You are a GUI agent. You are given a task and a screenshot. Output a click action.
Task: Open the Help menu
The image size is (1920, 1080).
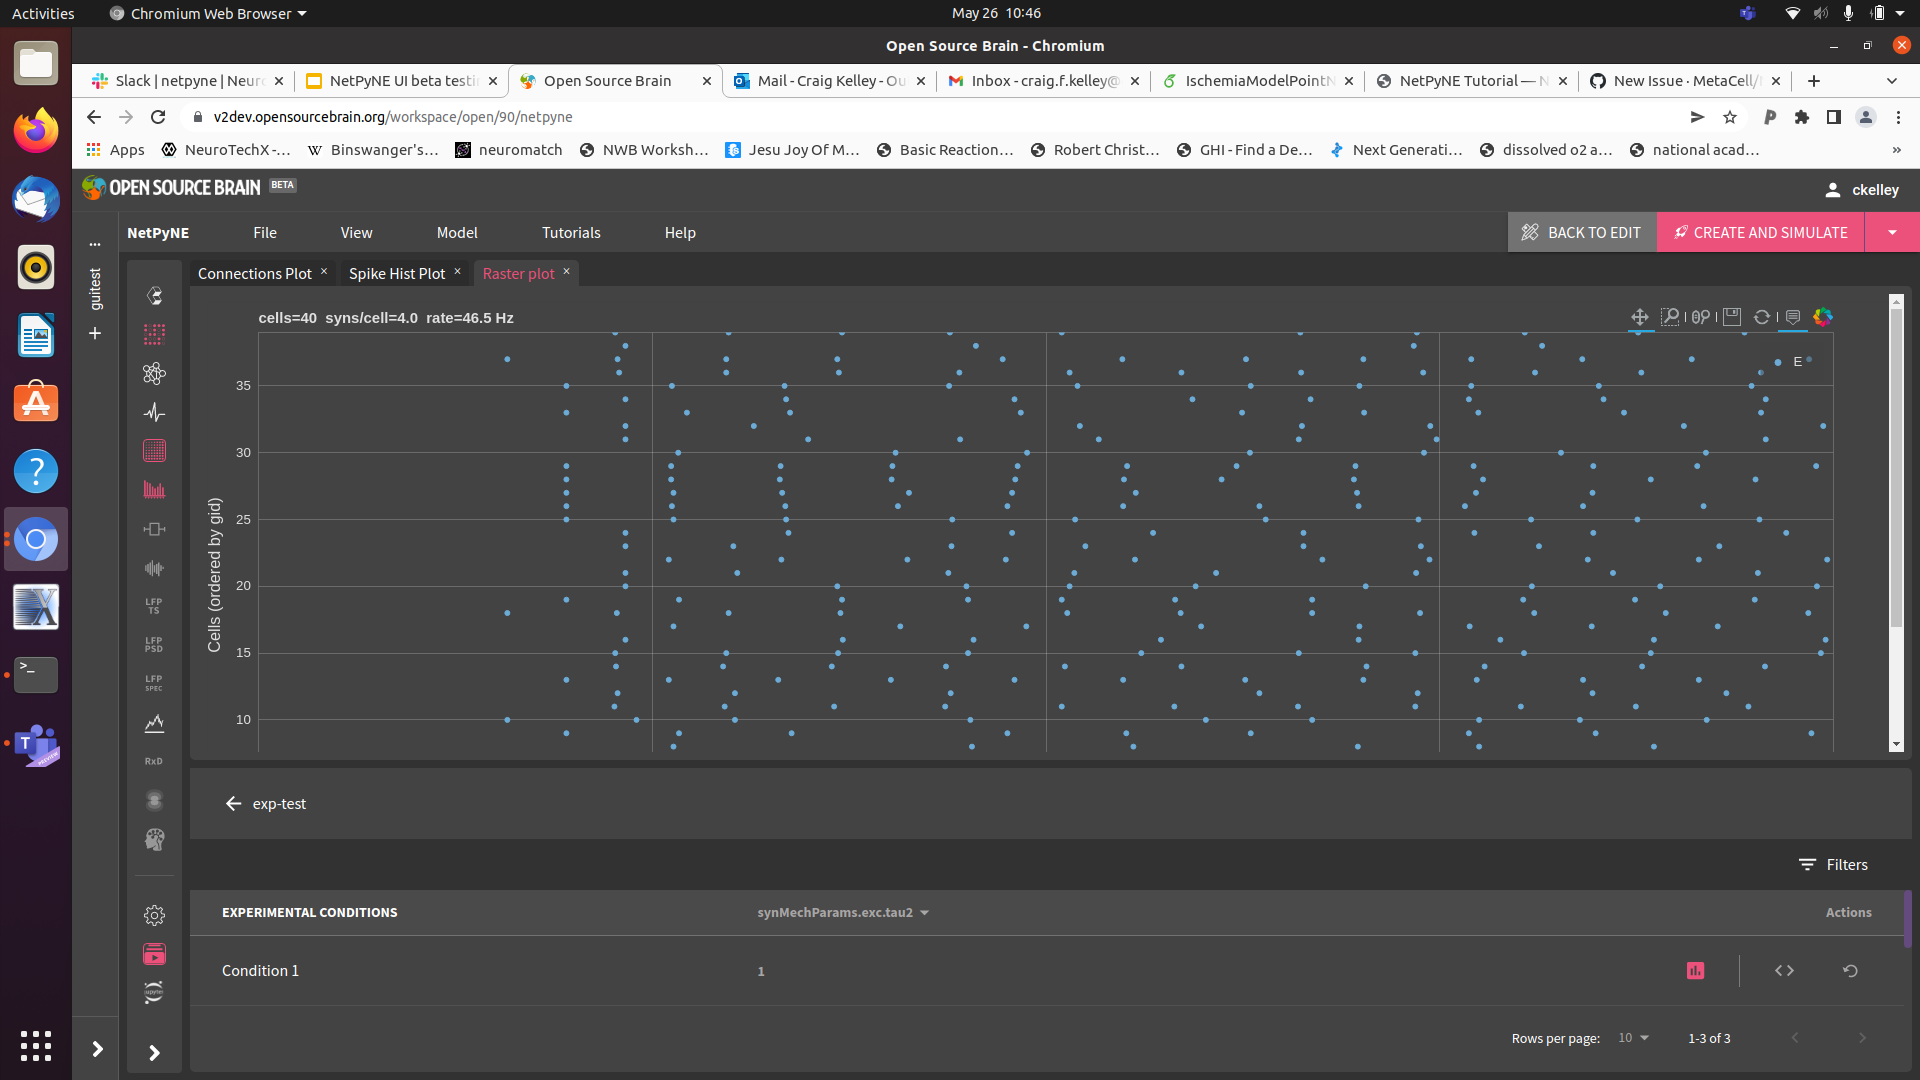point(680,232)
